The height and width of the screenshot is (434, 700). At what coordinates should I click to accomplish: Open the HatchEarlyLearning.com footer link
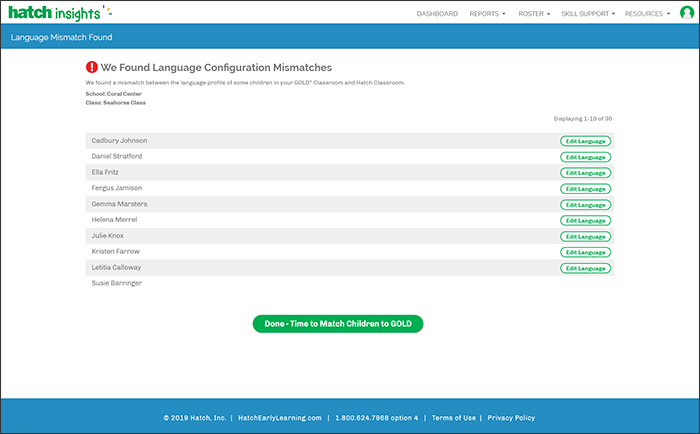[279, 418]
